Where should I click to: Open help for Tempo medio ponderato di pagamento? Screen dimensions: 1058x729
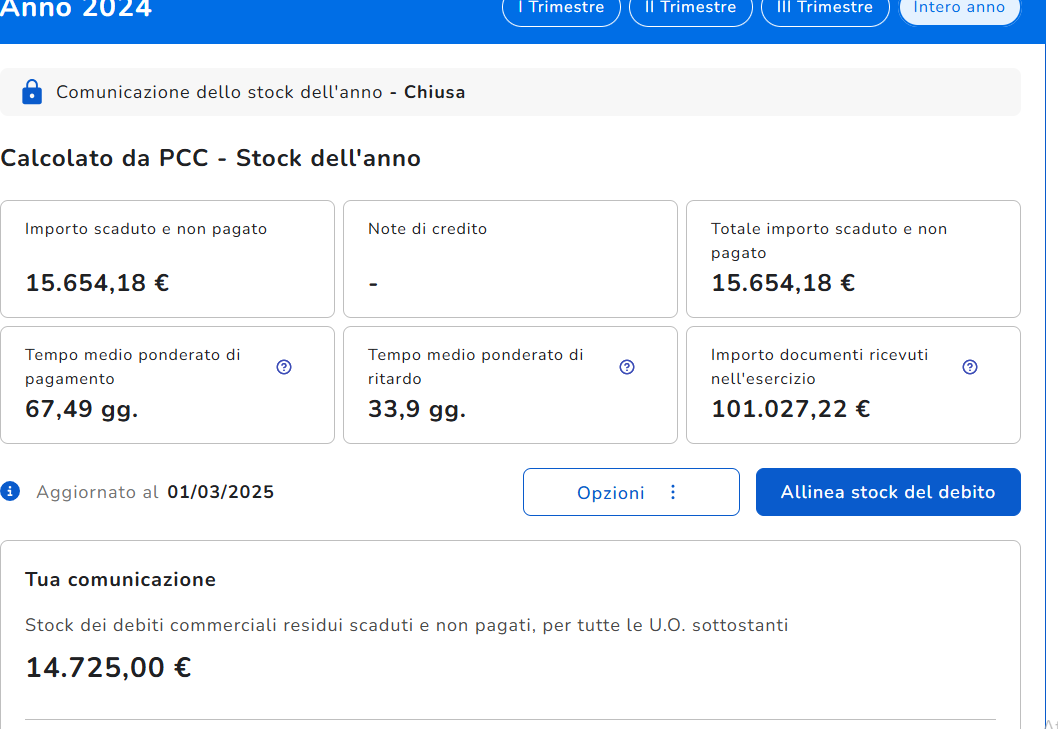284,367
